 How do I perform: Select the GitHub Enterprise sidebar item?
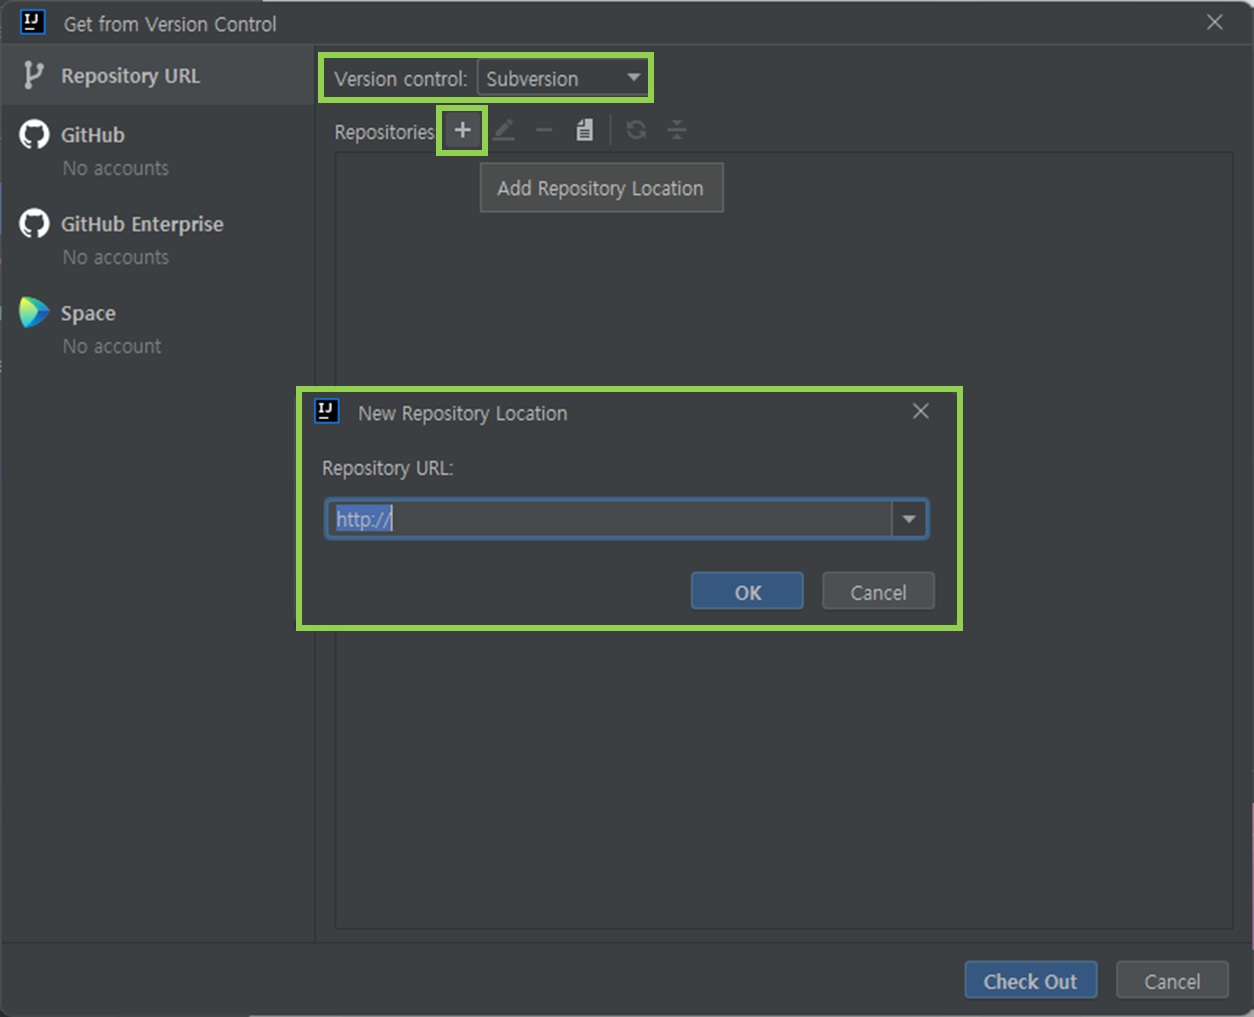click(157, 239)
